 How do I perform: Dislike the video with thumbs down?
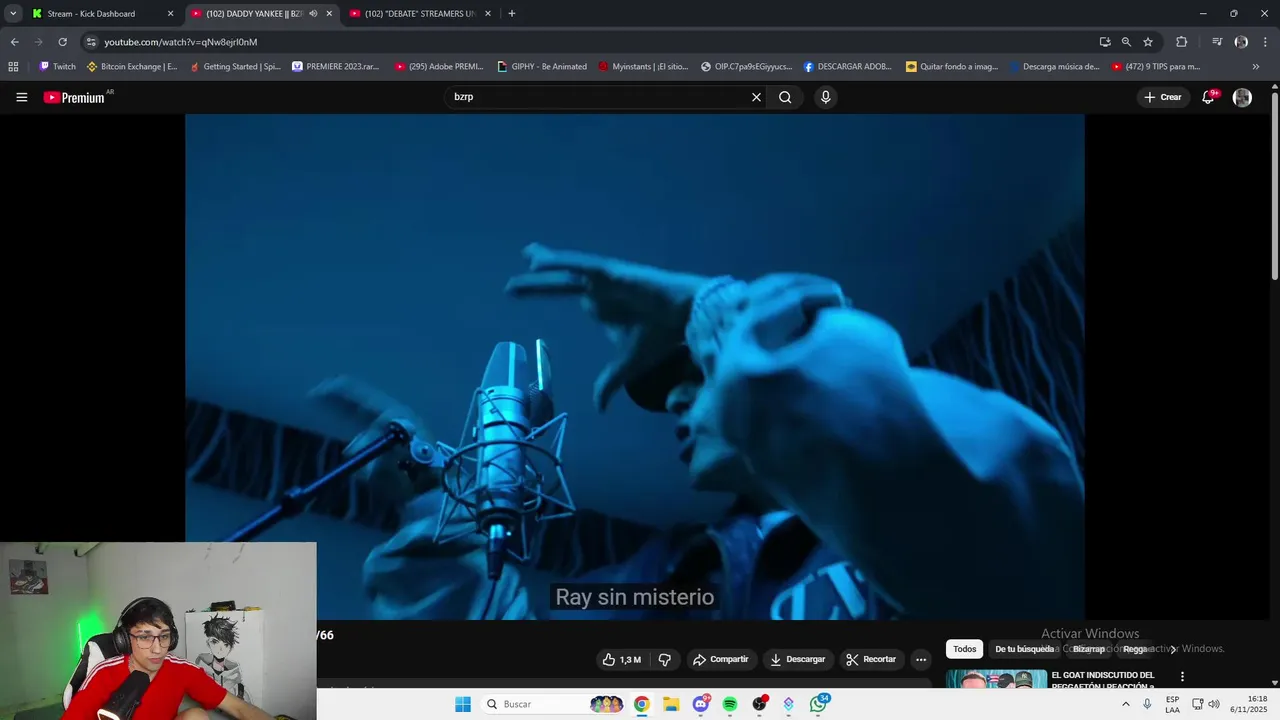[665, 659]
